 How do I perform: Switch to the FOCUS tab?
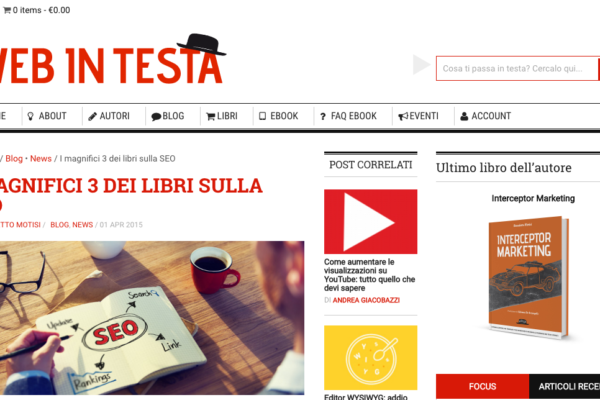click(483, 387)
